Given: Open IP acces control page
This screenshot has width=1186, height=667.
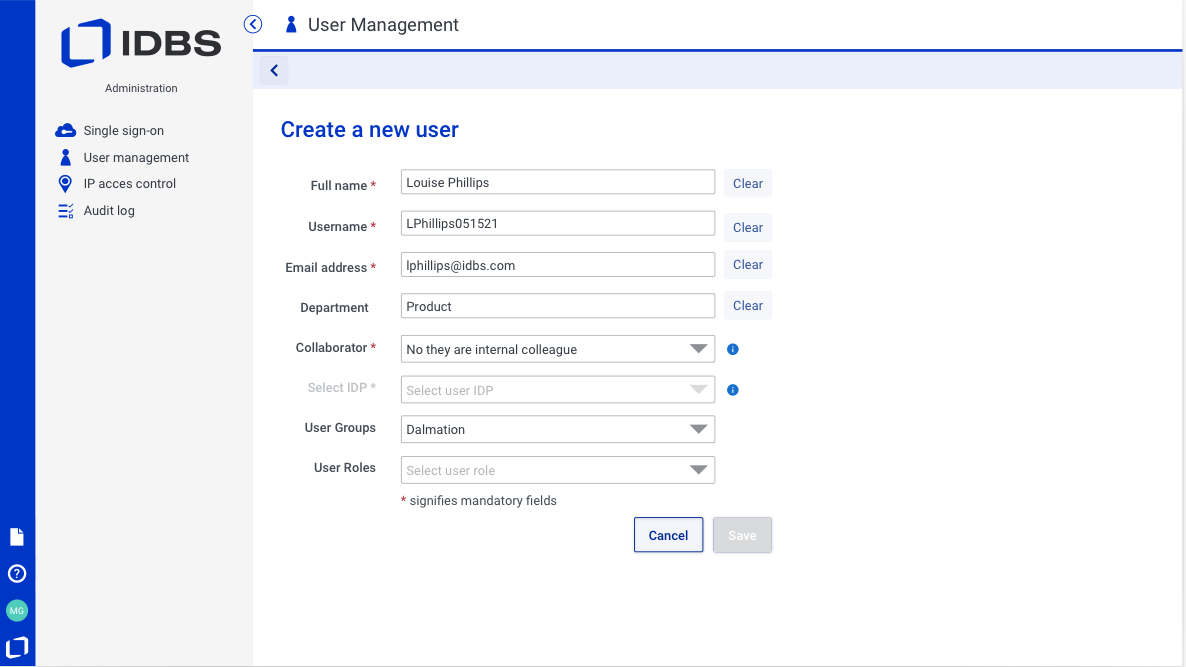Looking at the screenshot, I should click(x=129, y=184).
